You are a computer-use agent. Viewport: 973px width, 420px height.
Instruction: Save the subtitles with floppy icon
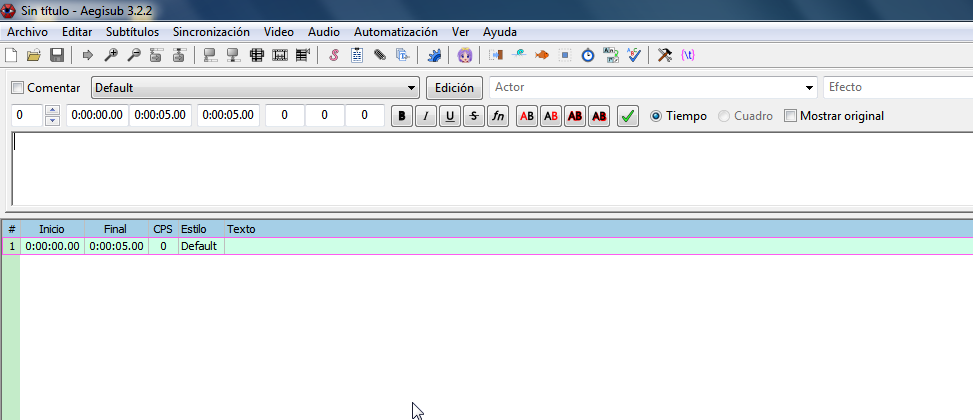click(56, 55)
